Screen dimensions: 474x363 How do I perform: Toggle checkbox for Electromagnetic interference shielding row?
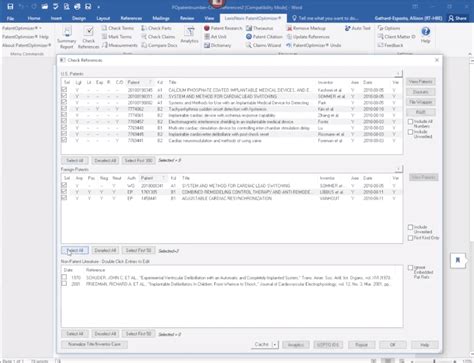click(64, 121)
